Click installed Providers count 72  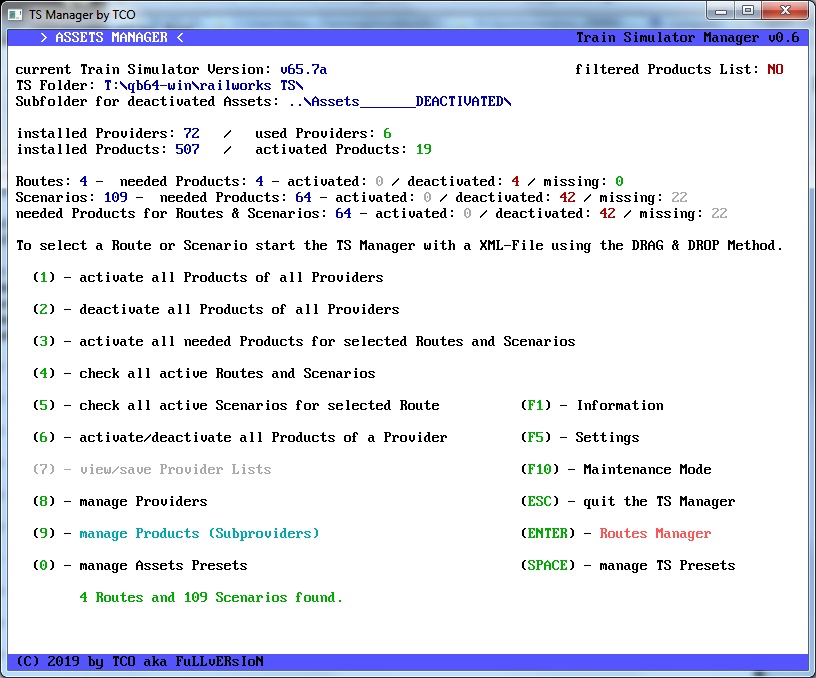pyautogui.click(x=191, y=133)
